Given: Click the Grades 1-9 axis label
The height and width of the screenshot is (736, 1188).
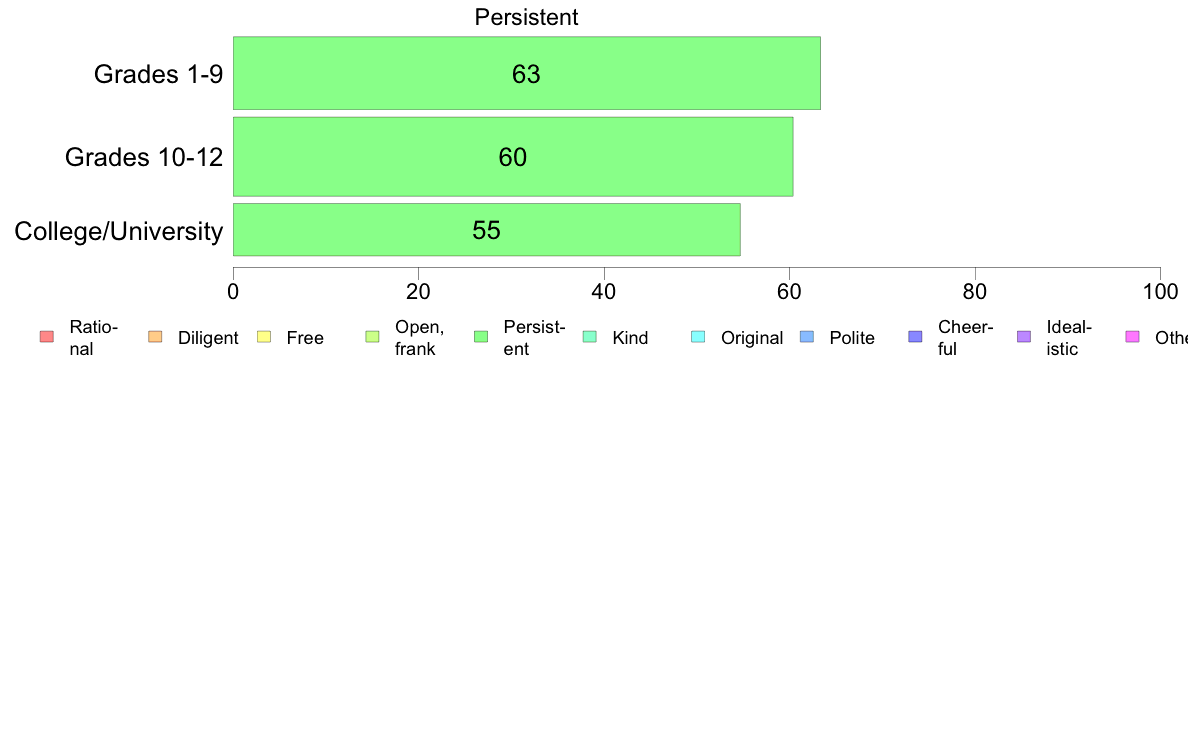Looking at the screenshot, I should [158, 74].
